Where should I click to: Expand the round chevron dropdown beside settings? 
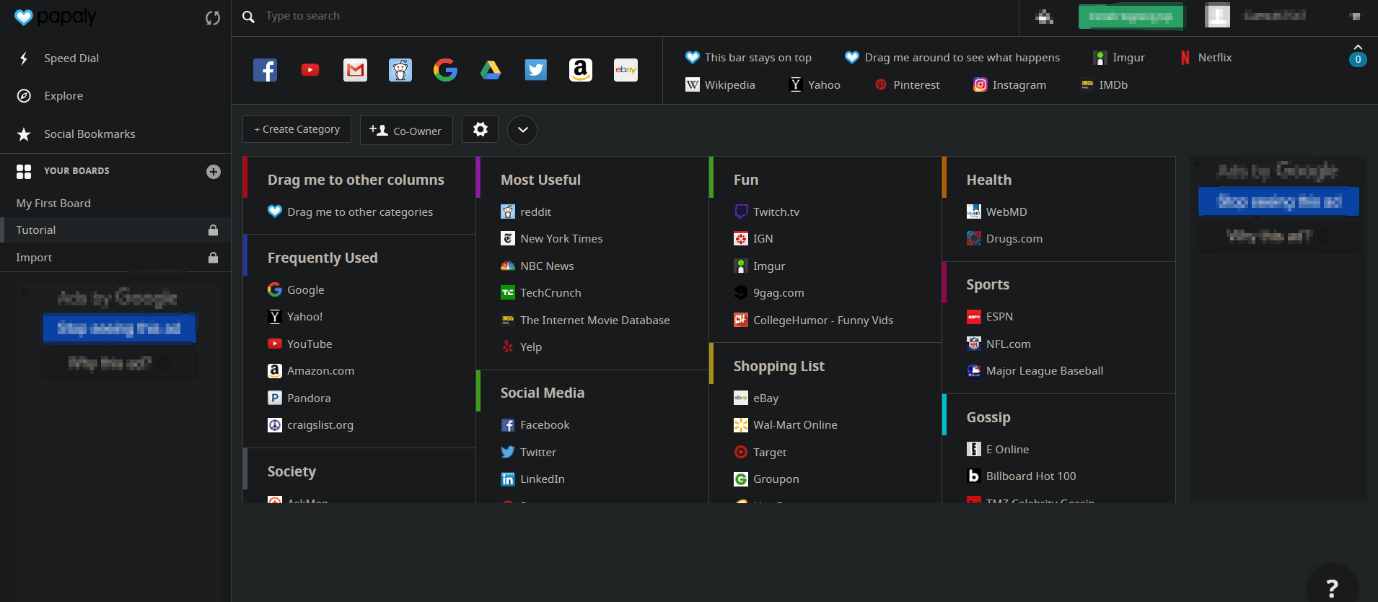[523, 130]
